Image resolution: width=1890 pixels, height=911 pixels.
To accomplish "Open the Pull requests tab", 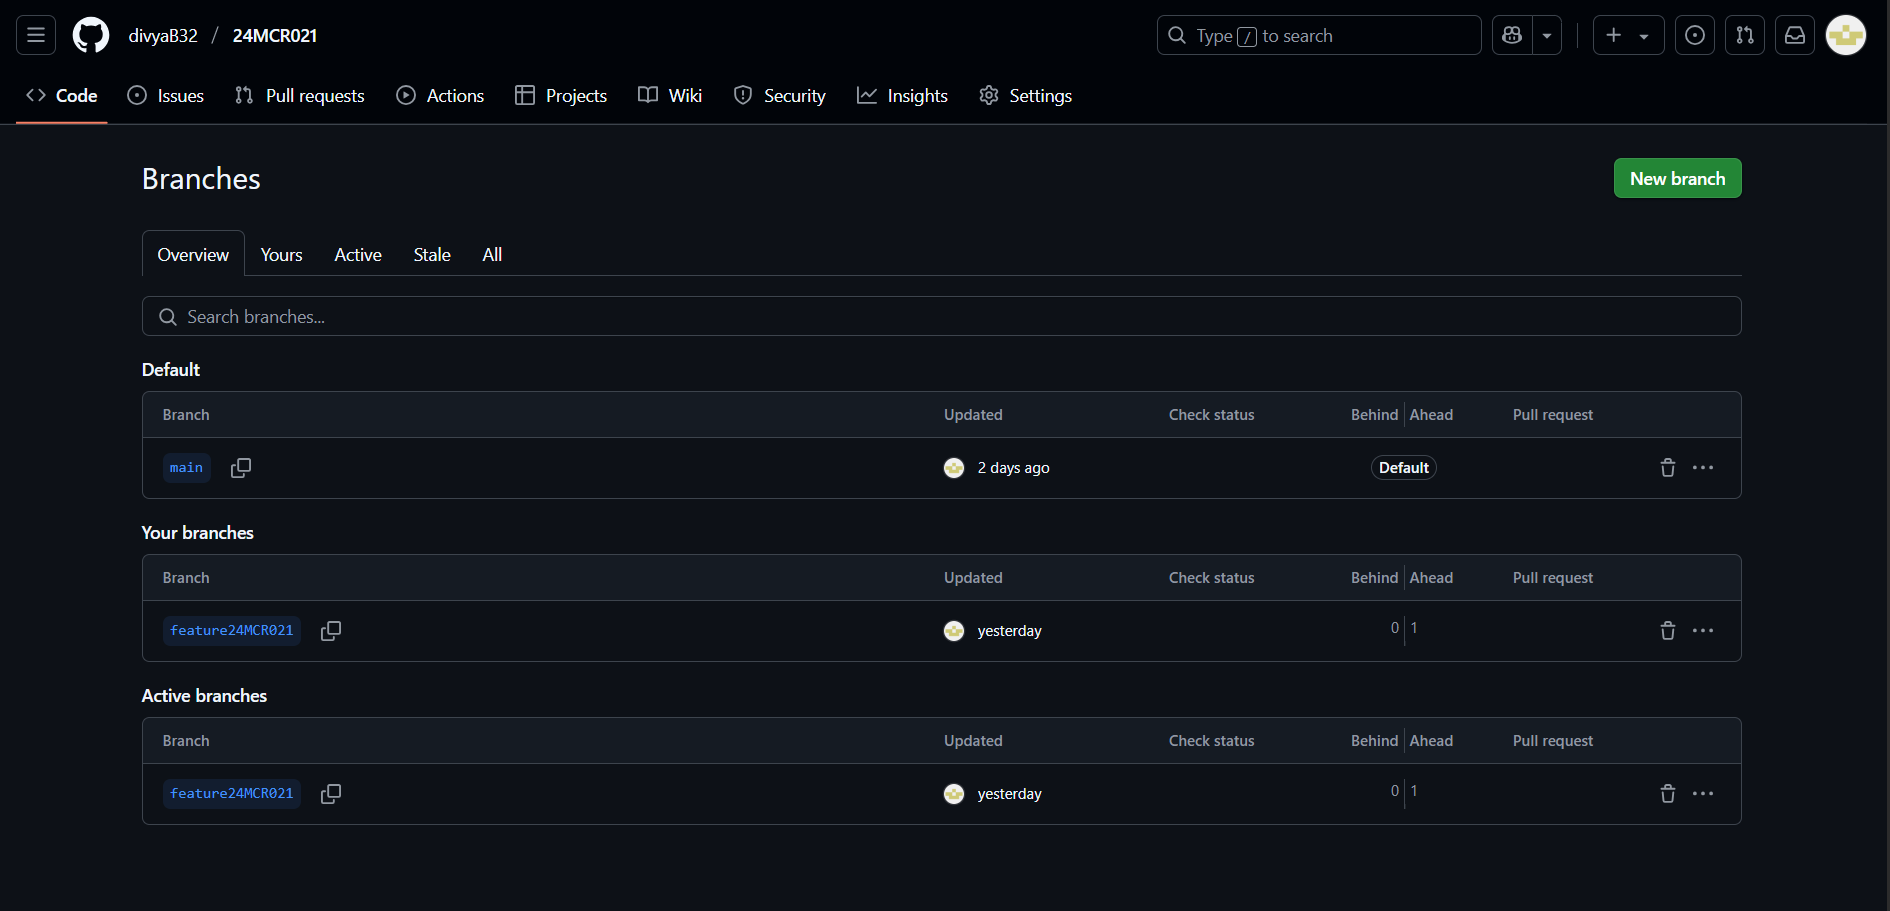I will pyautogui.click(x=300, y=96).
